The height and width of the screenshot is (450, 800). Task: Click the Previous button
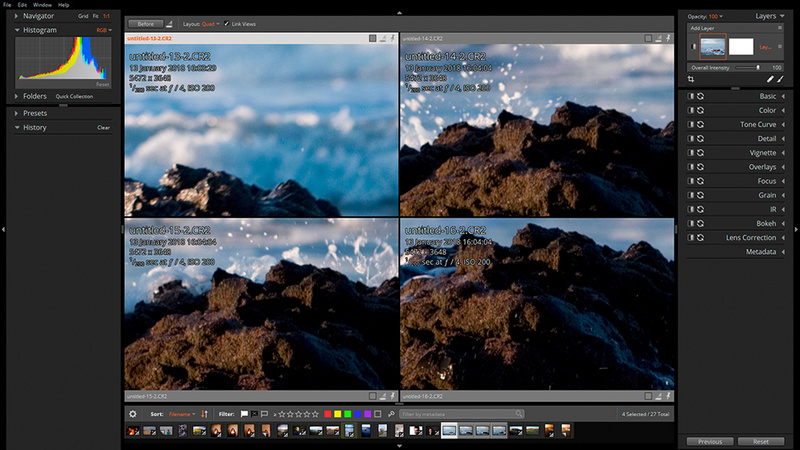tap(709, 441)
